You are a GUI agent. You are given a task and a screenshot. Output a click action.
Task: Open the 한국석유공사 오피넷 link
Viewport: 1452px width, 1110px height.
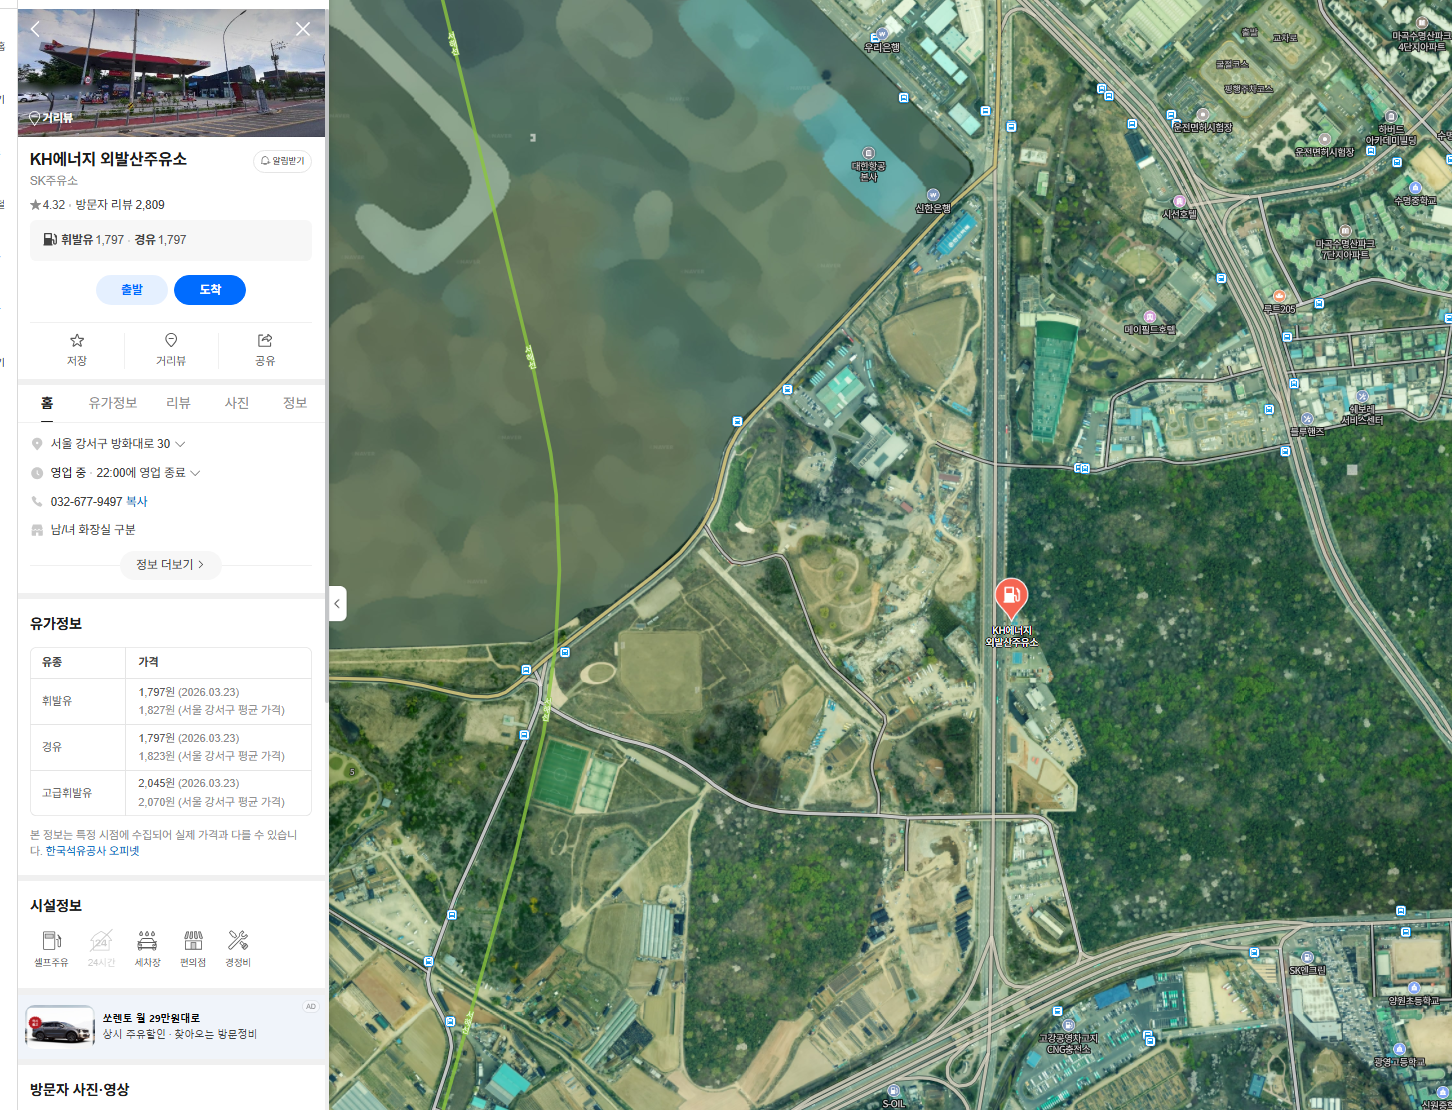[92, 851]
